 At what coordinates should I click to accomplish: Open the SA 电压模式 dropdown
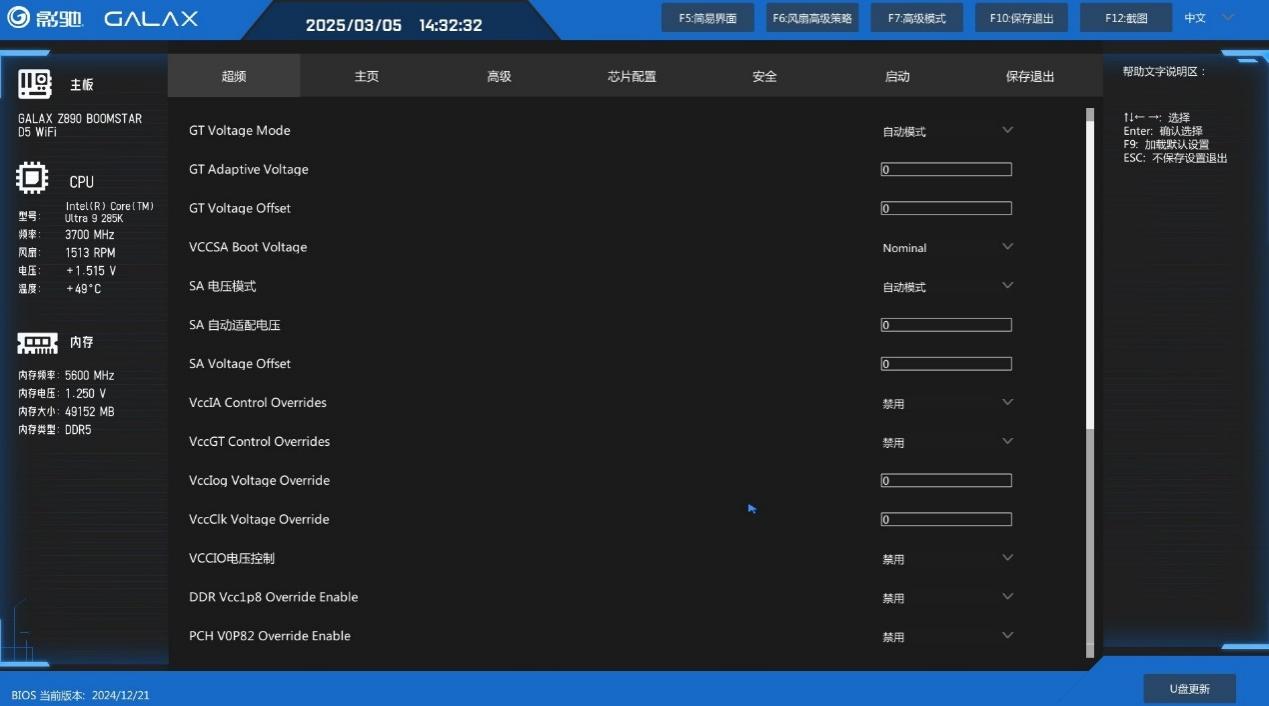[947, 286]
